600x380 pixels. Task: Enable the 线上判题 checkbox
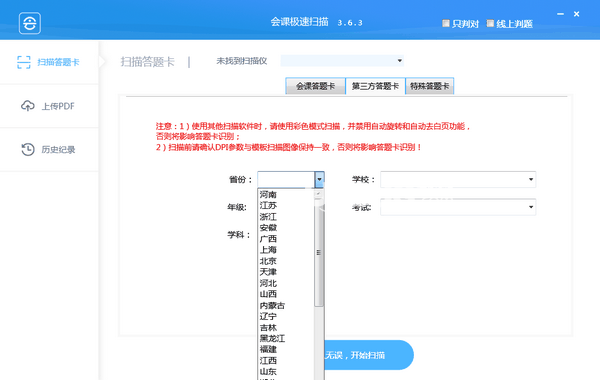click(x=490, y=23)
